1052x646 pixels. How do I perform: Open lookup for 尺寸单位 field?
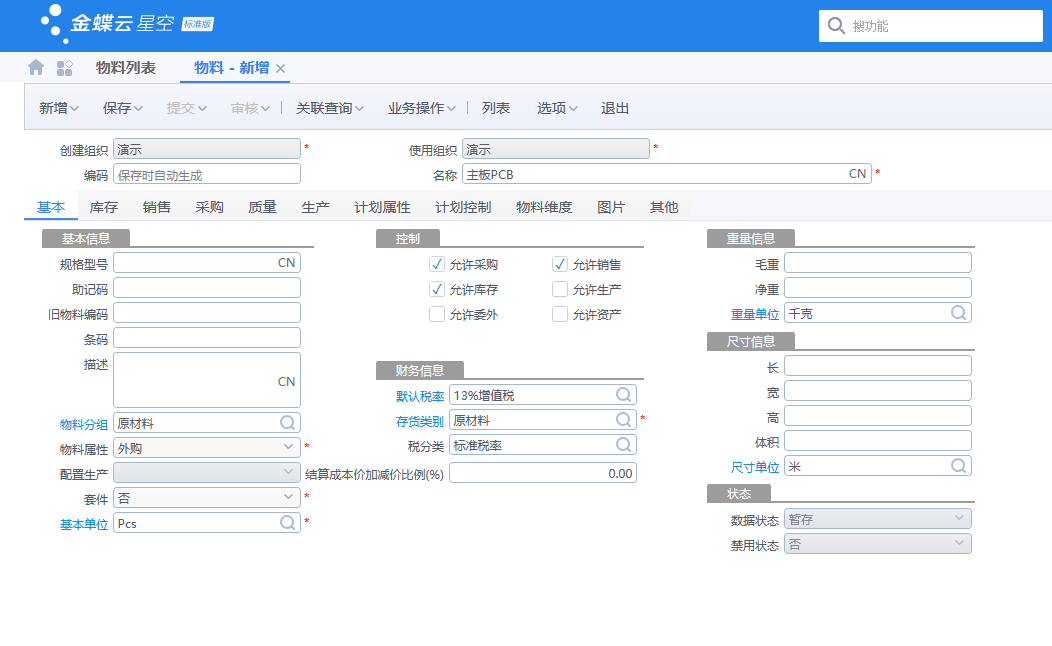click(x=959, y=466)
